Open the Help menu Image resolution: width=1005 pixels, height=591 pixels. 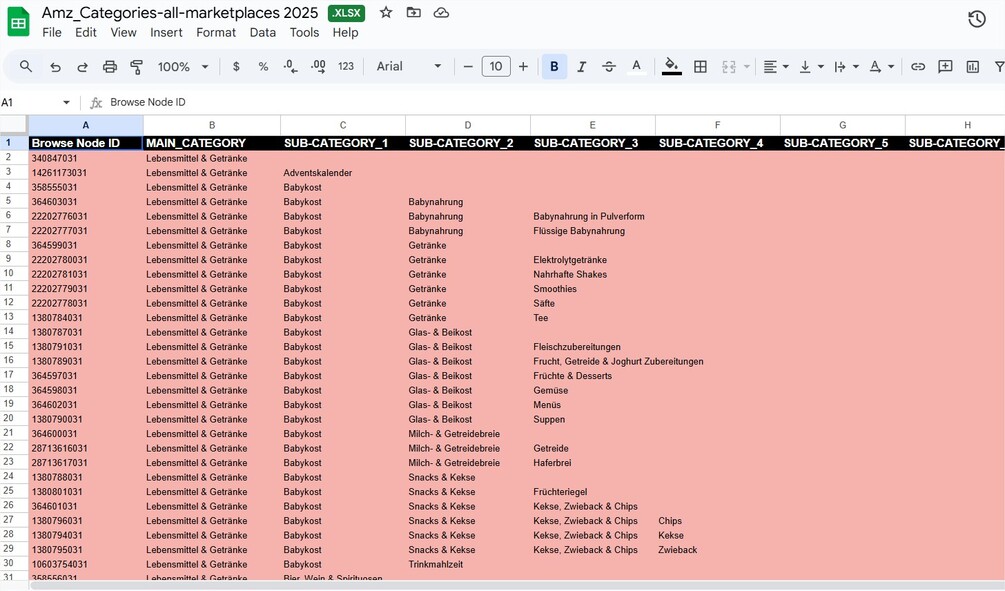pos(345,32)
